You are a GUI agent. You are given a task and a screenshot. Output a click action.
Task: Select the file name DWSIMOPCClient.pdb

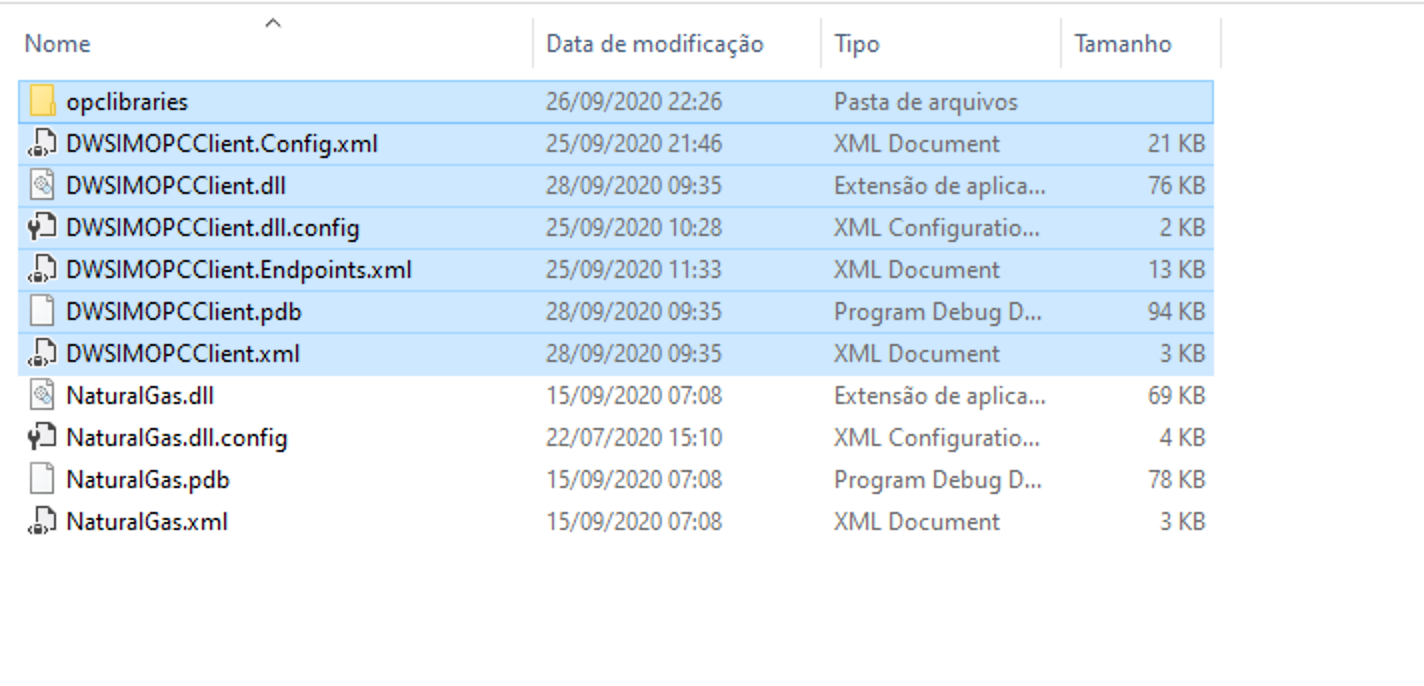[184, 312]
